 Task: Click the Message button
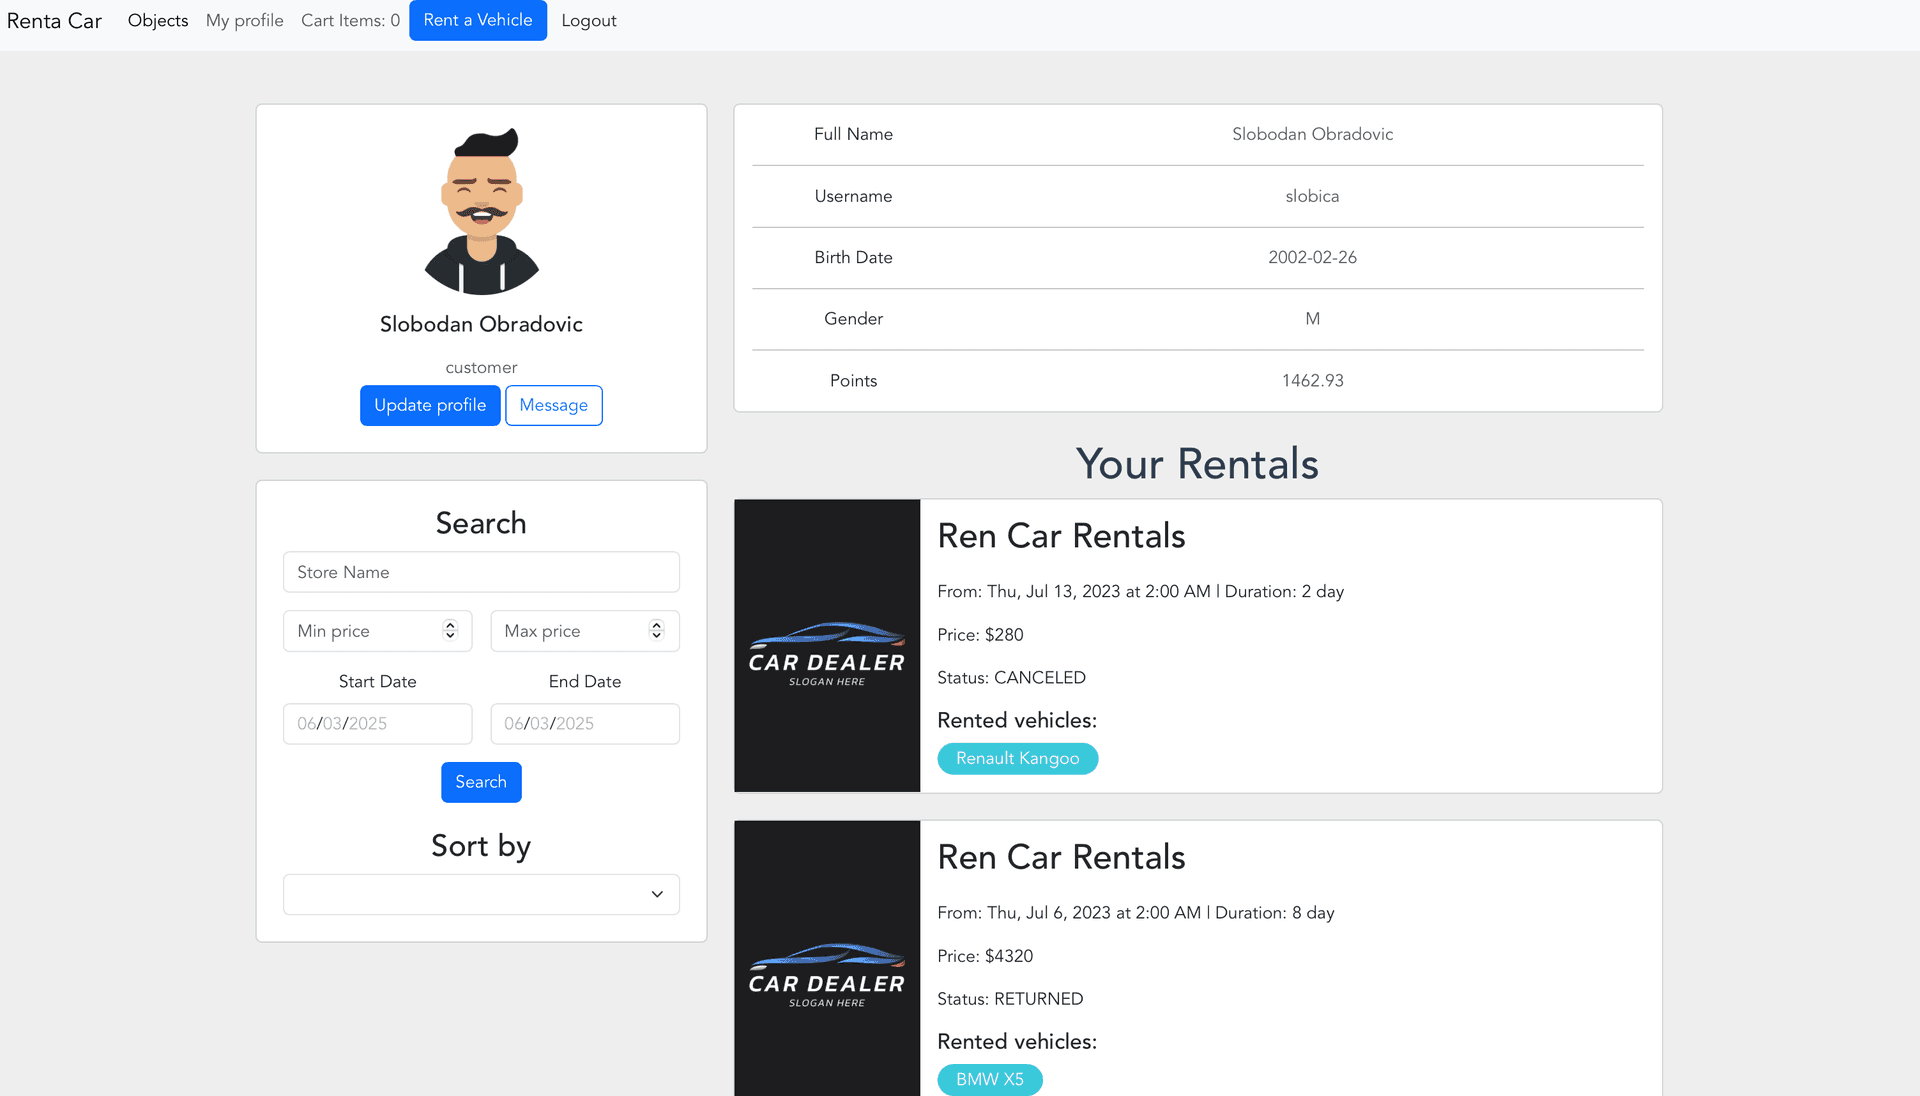click(x=553, y=405)
